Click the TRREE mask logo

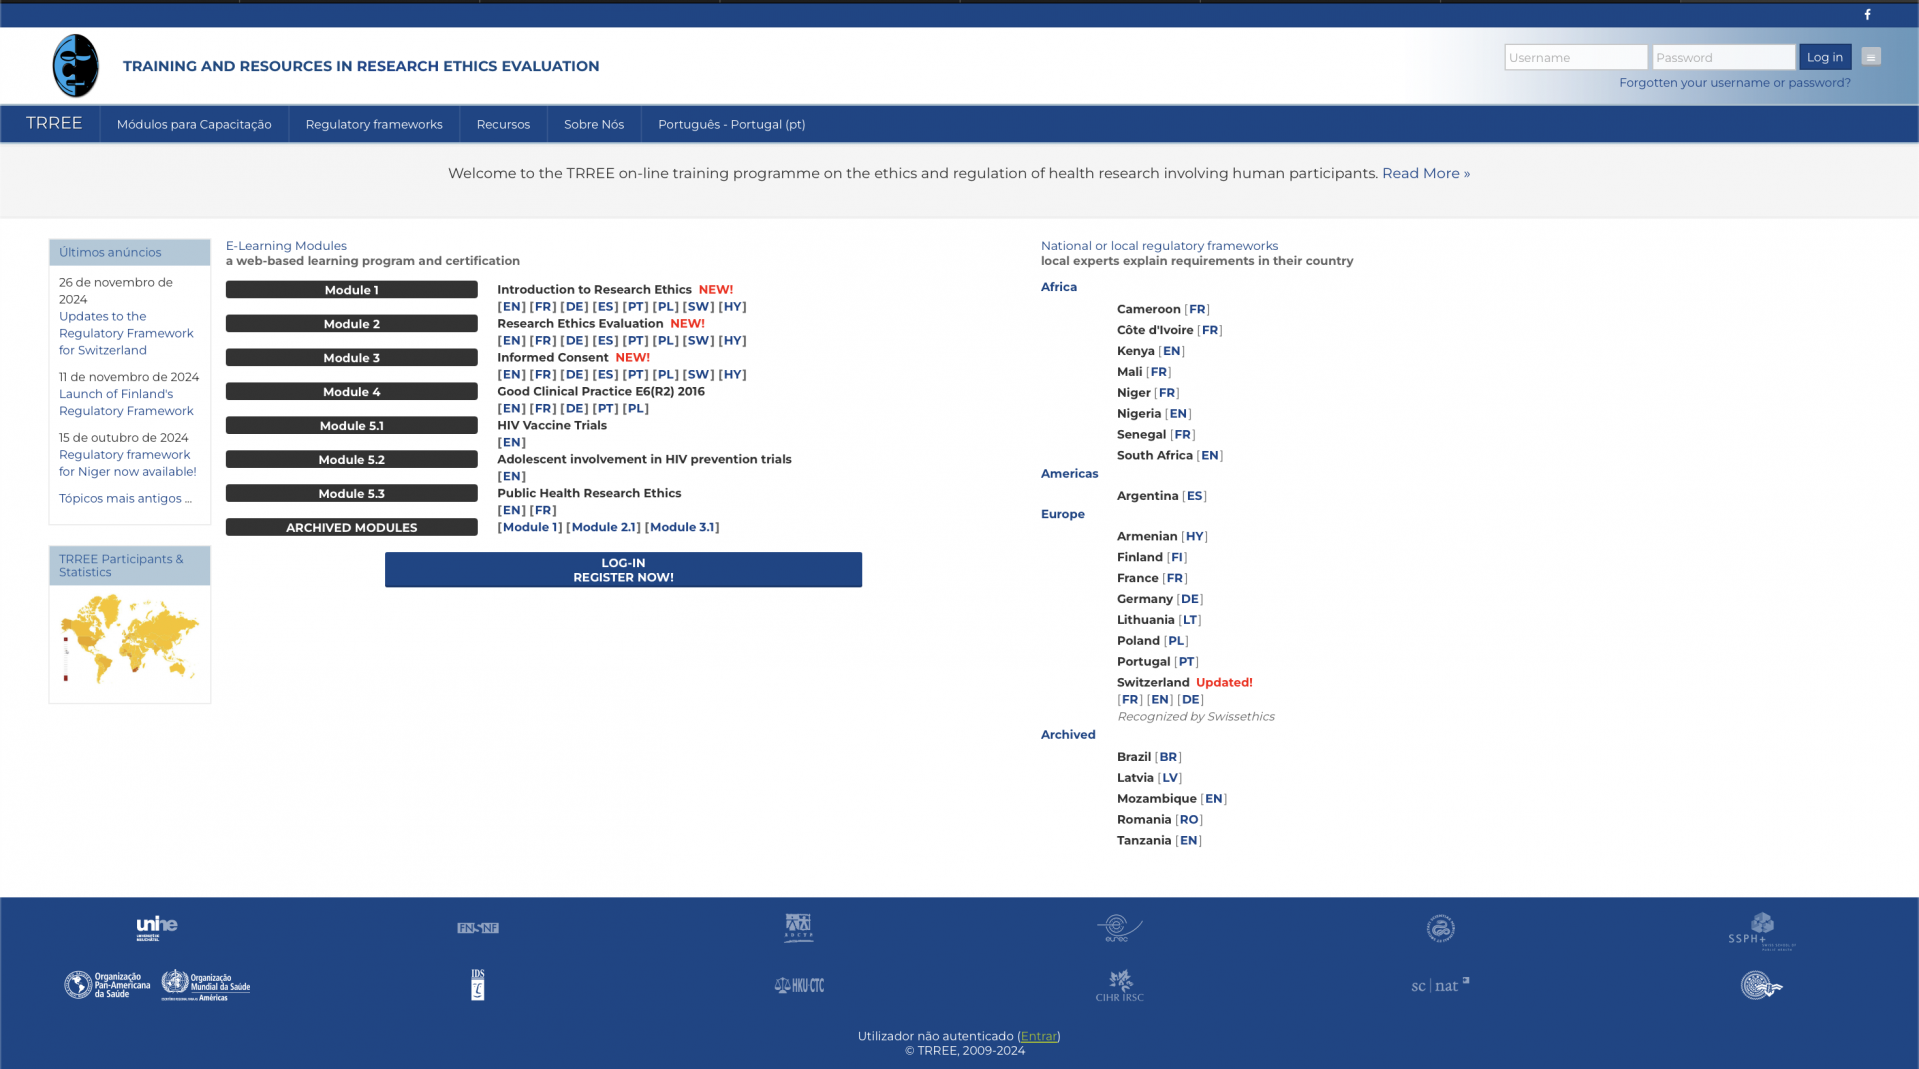(76, 66)
